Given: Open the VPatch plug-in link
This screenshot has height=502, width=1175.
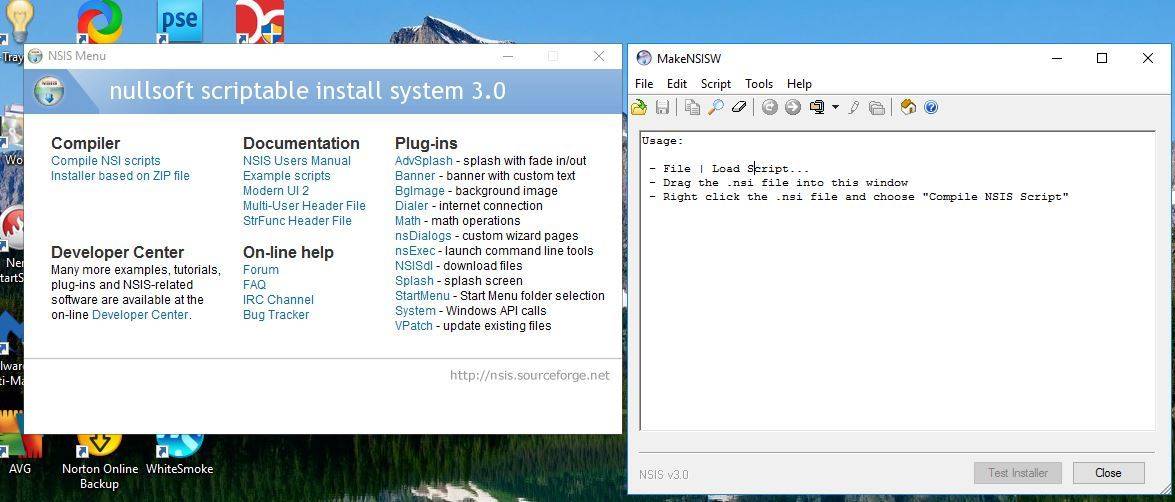Looking at the screenshot, I should click(414, 325).
